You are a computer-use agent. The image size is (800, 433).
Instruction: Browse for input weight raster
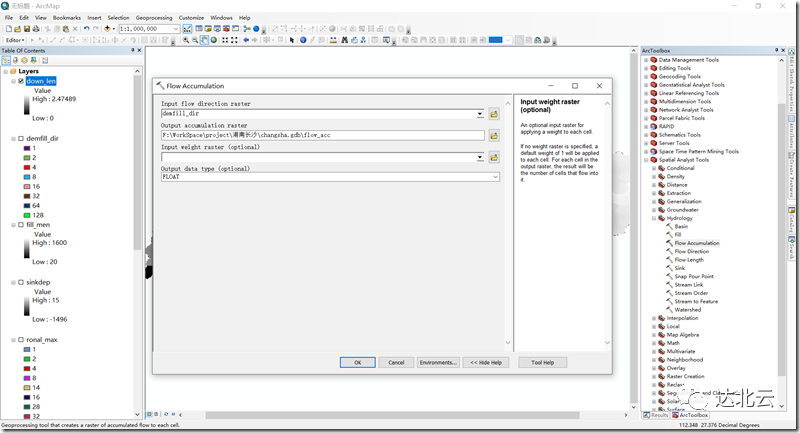tap(494, 158)
